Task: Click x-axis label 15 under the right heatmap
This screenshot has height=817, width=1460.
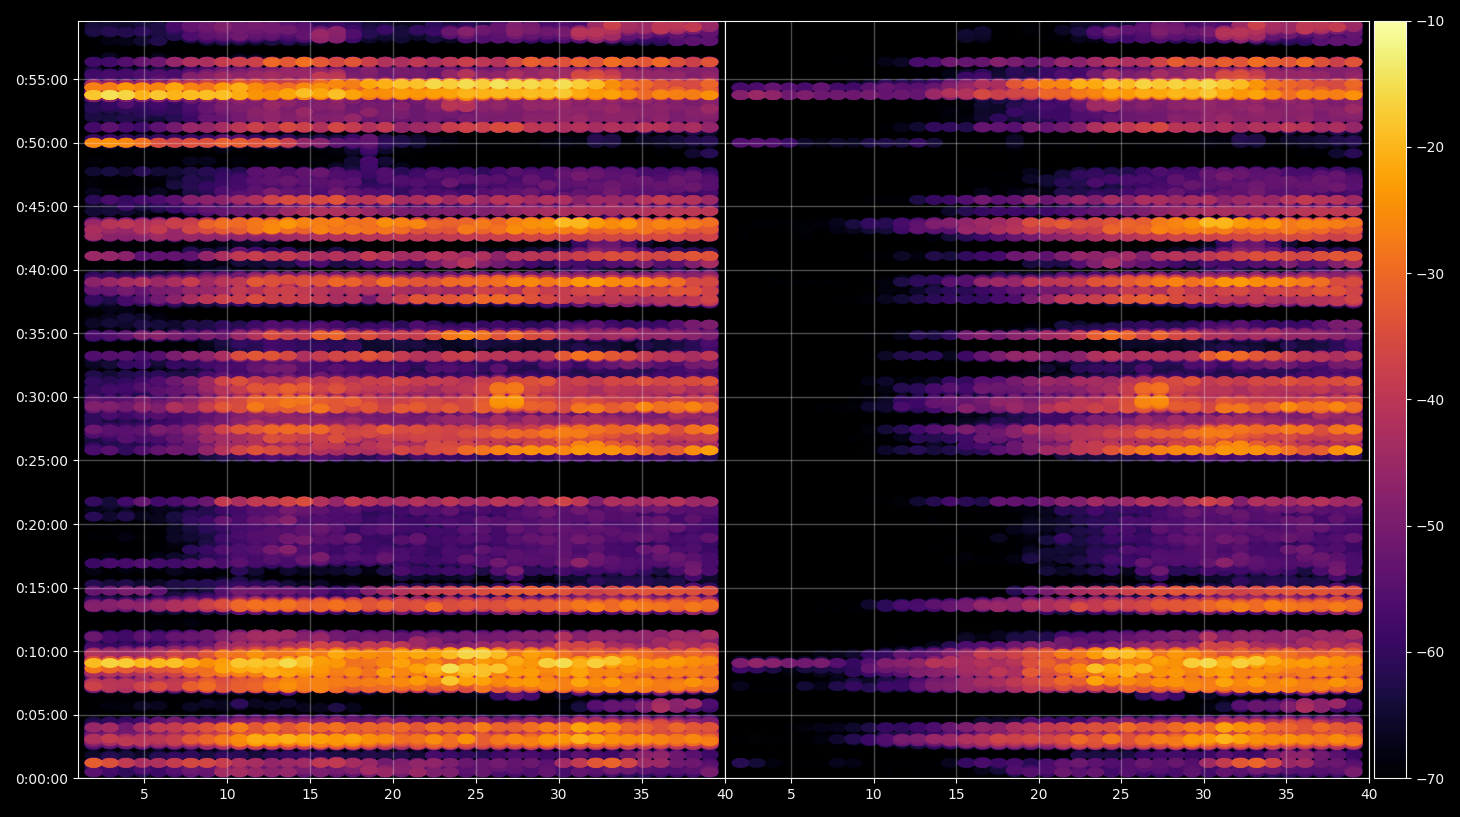Action: point(956,795)
